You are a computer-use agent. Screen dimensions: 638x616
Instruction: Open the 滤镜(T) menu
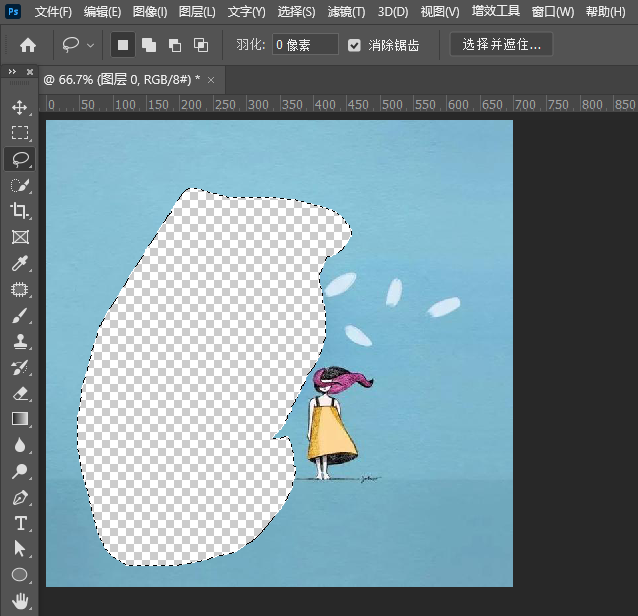(346, 12)
